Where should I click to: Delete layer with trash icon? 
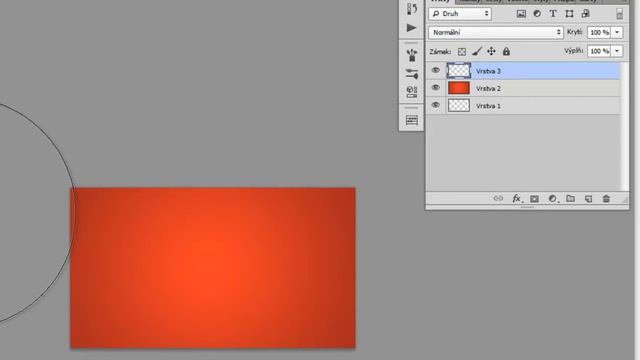tap(606, 199)
